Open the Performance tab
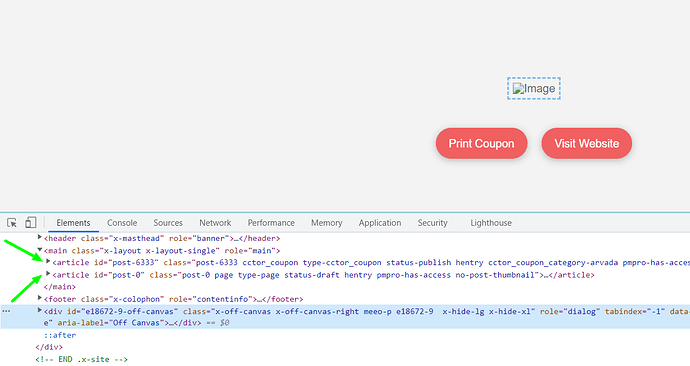This screenshot has height=366, width=690. click(x=271, y=223)
